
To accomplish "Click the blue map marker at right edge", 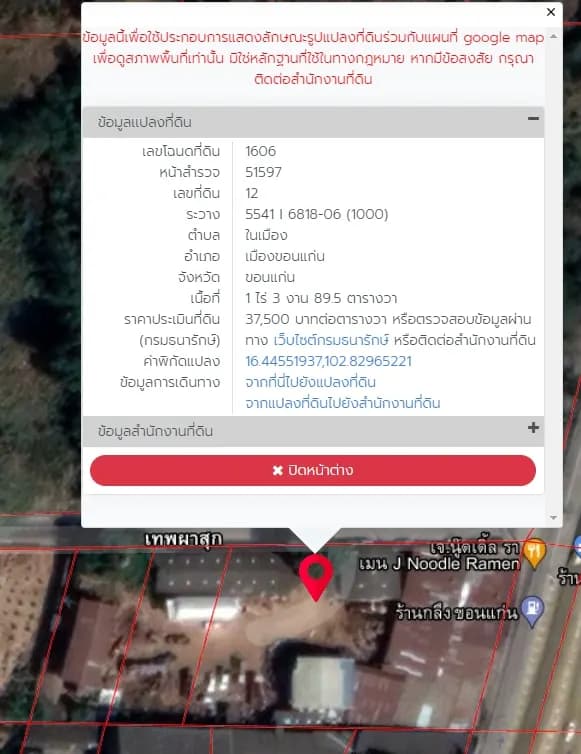I will tap(578, 546).
